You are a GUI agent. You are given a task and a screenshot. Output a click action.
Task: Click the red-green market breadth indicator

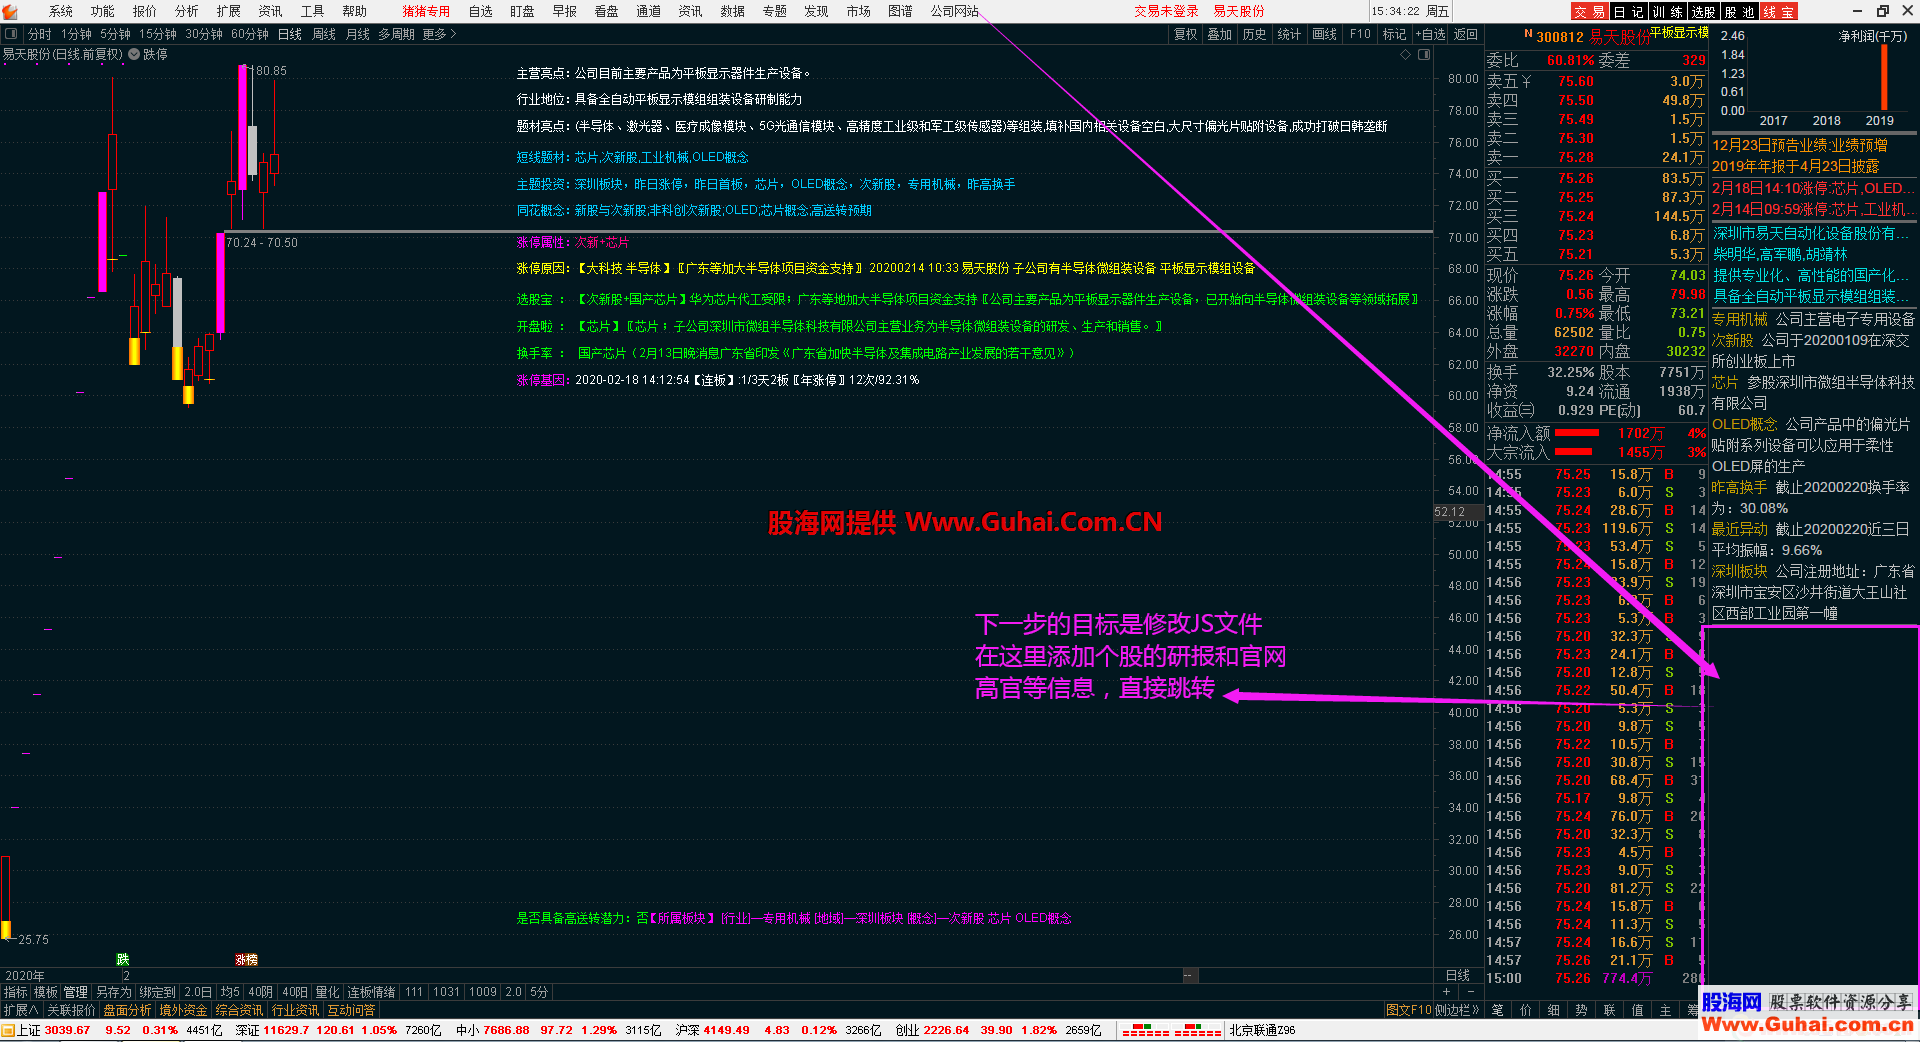1171,1030
